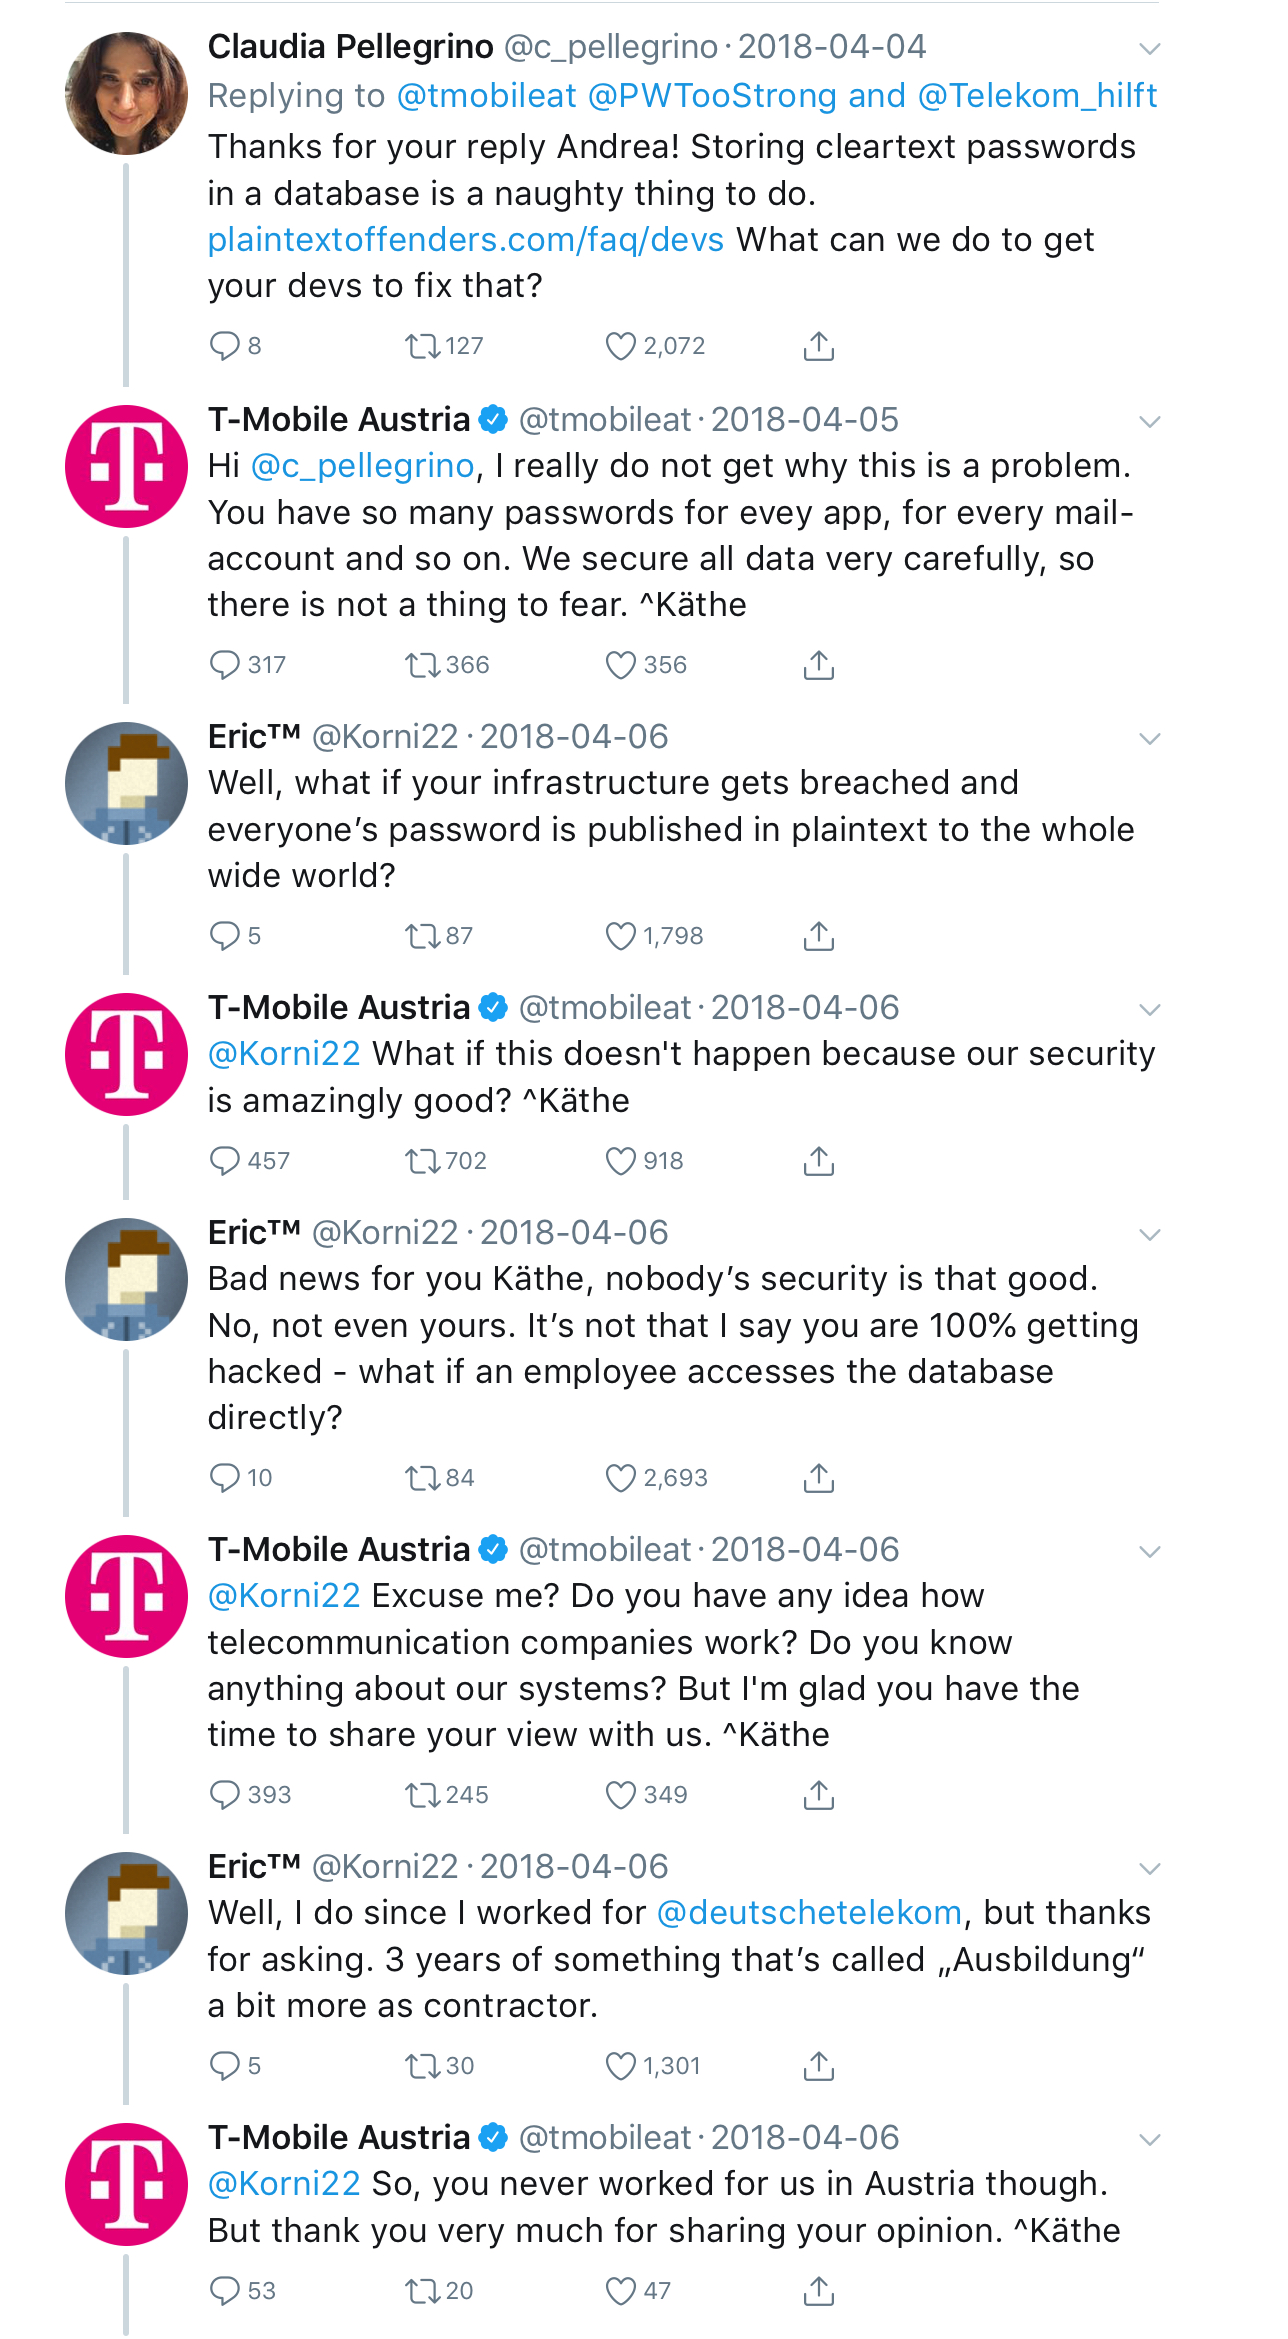The height and width of the screenshot is (2339, 1288).
Task: Open Claudia Pellegrino's profile picture
Action: click(126, 93)
